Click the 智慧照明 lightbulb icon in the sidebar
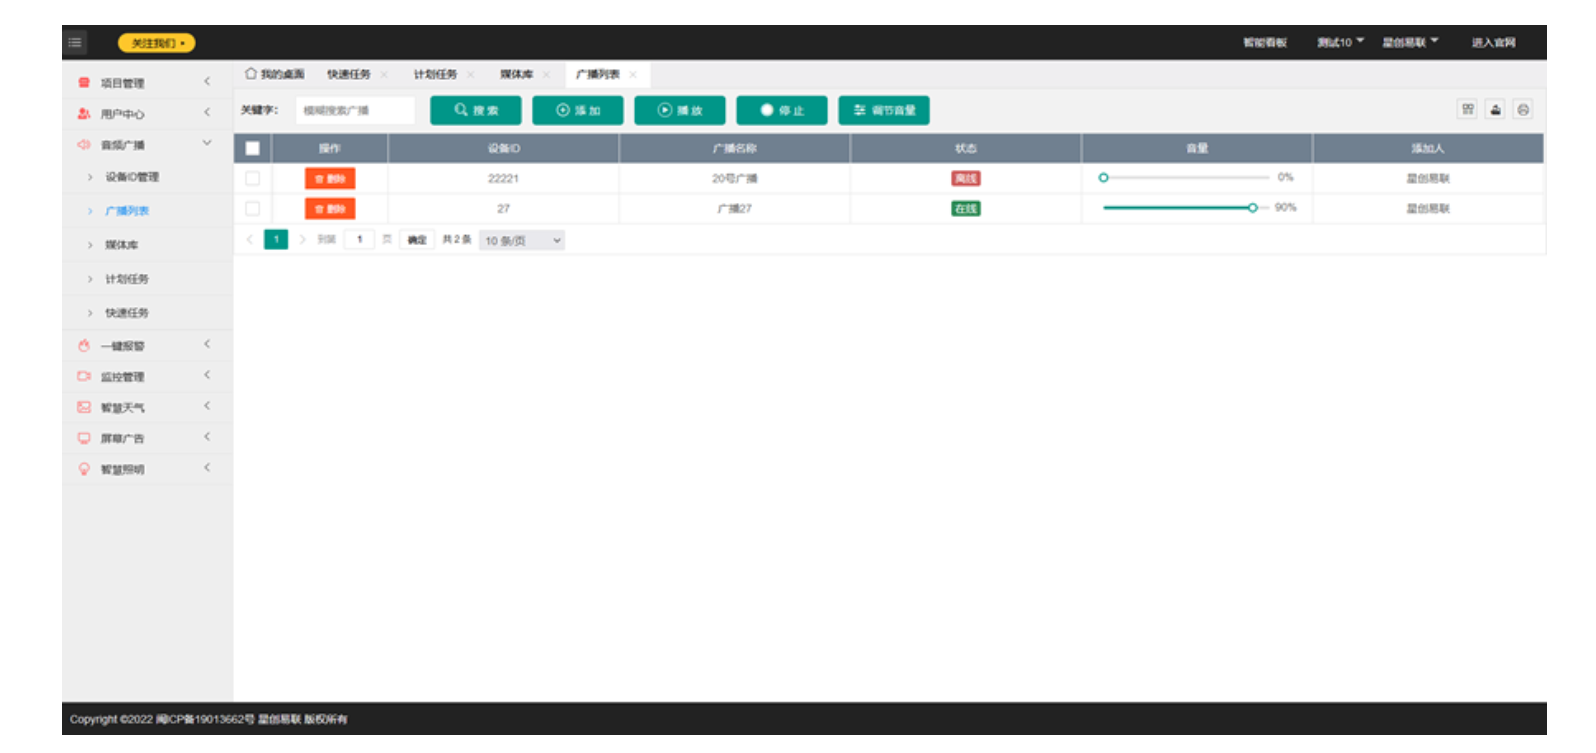 (x=84, y=468)
